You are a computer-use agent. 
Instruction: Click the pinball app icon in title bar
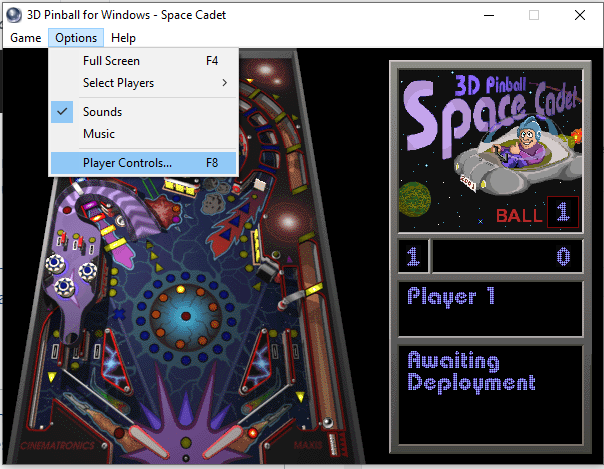click(x=14, y=15)
